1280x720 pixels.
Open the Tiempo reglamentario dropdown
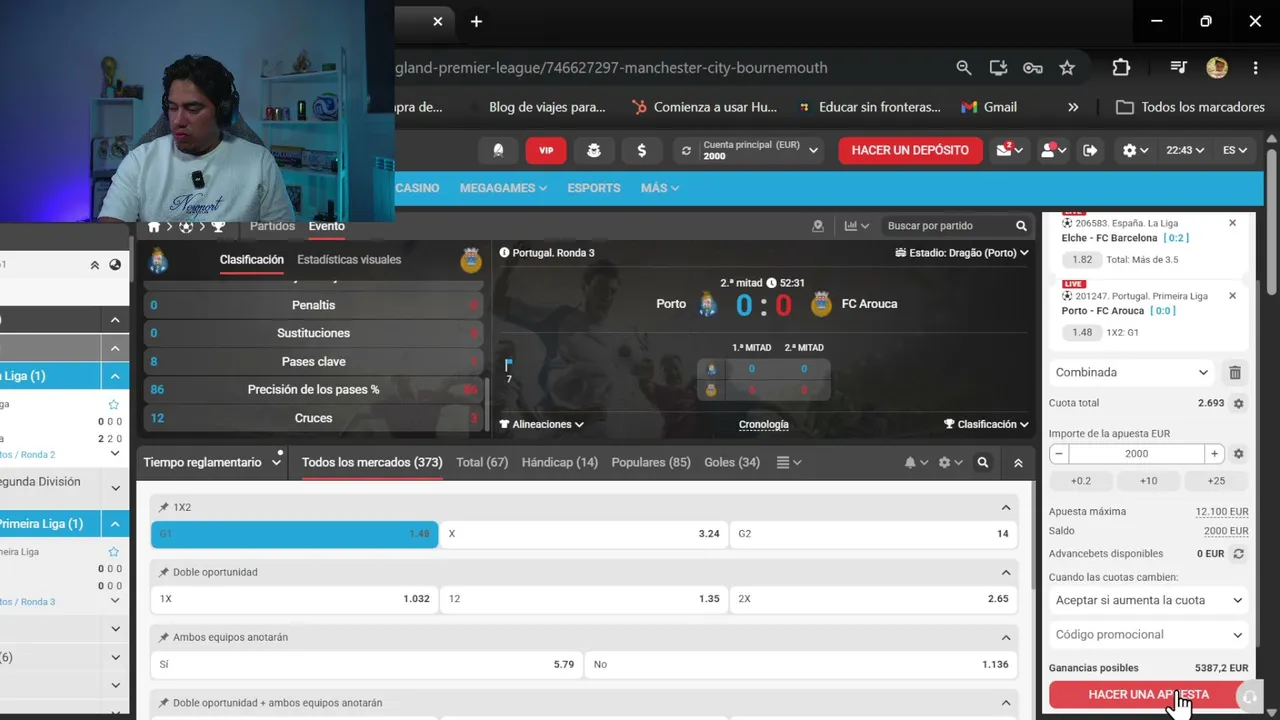(x=212, y=463)
